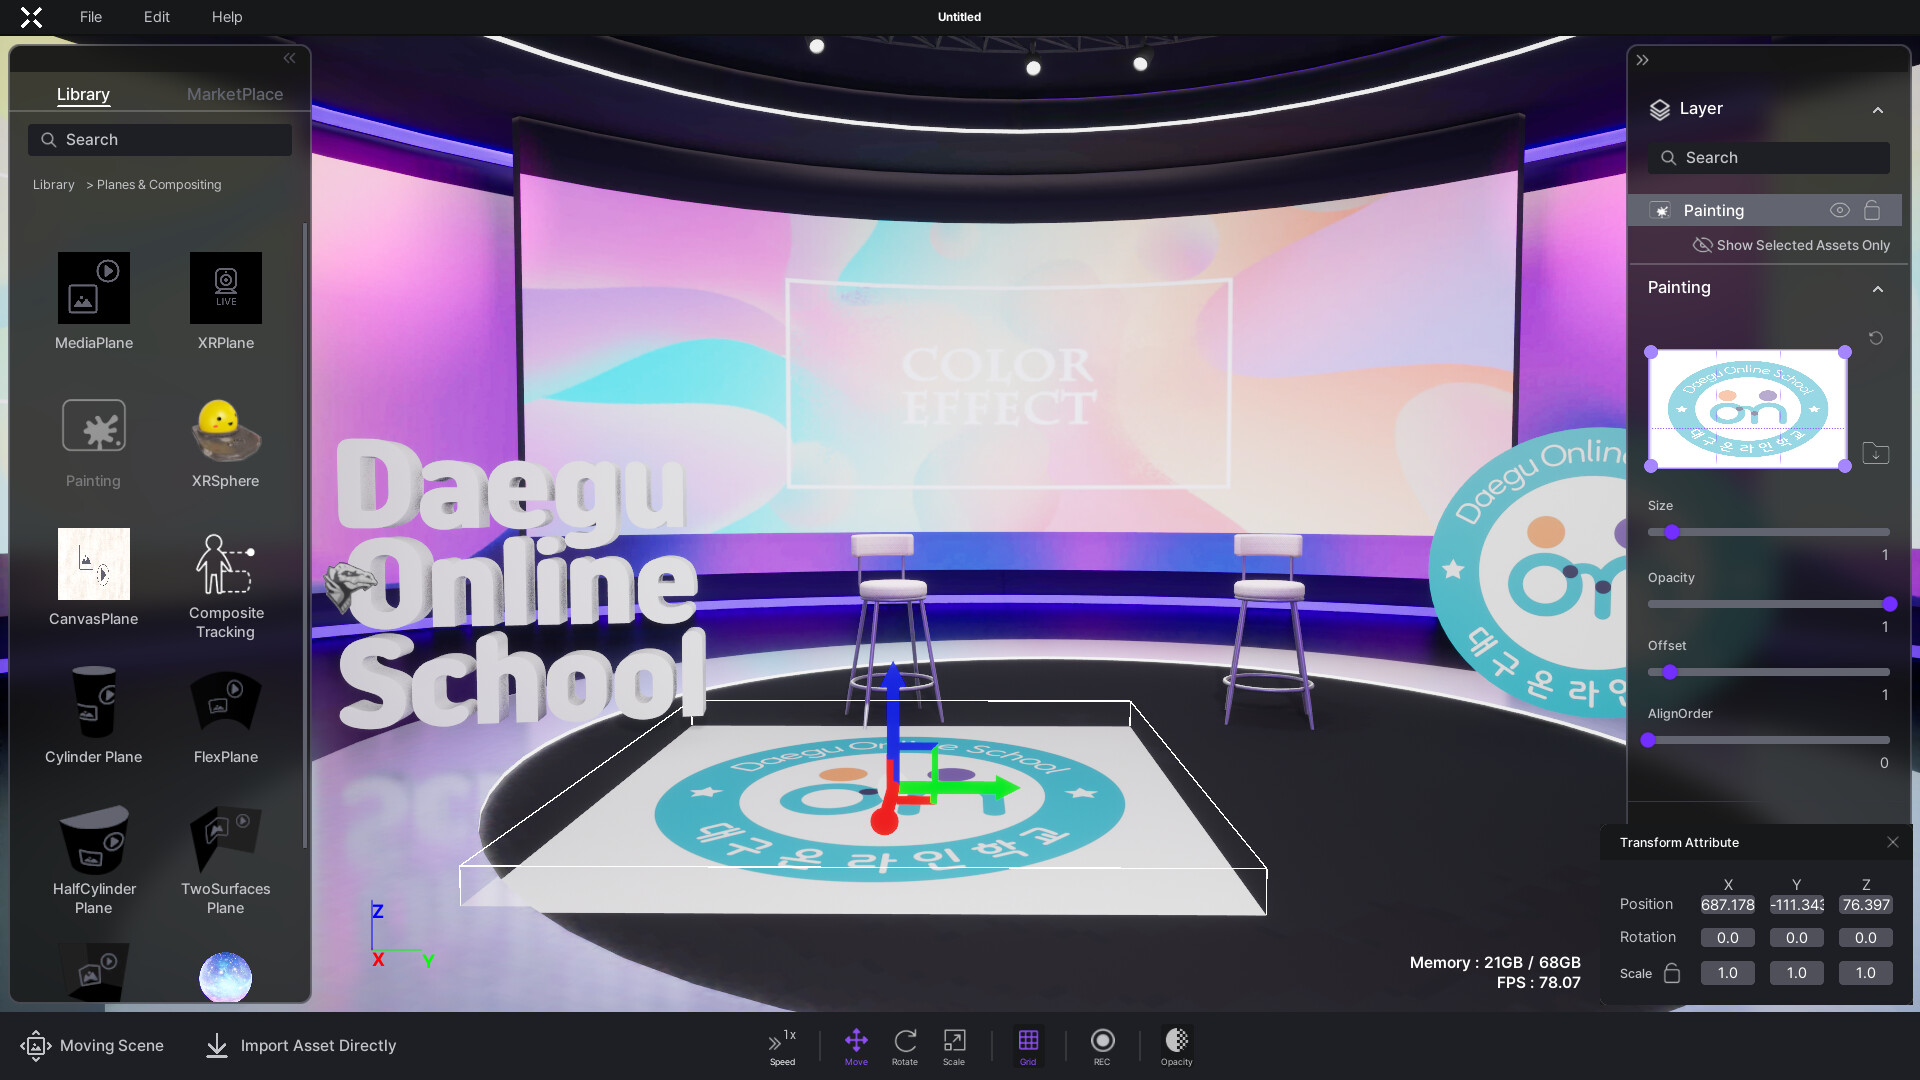The image size is (1920, 1080).
Task: Lock the Painting layer
Action: point(1873,210)
